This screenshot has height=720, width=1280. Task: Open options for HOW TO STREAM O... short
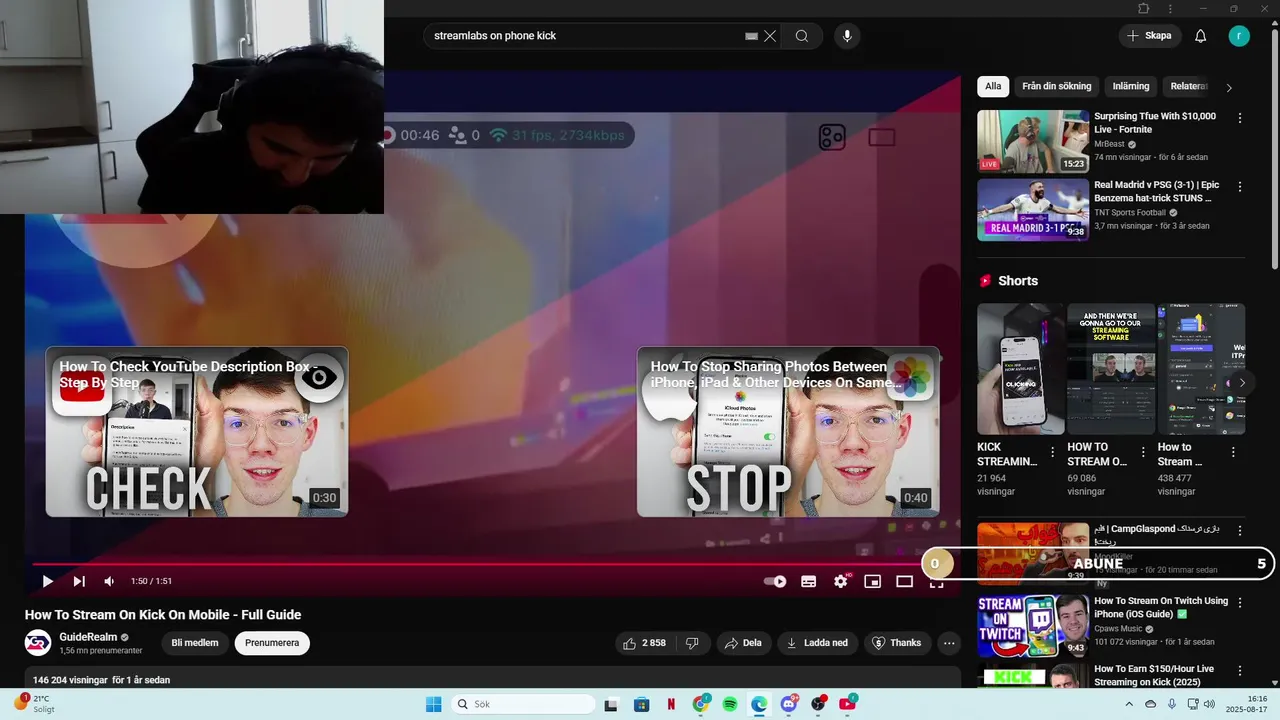[1142, 452]
